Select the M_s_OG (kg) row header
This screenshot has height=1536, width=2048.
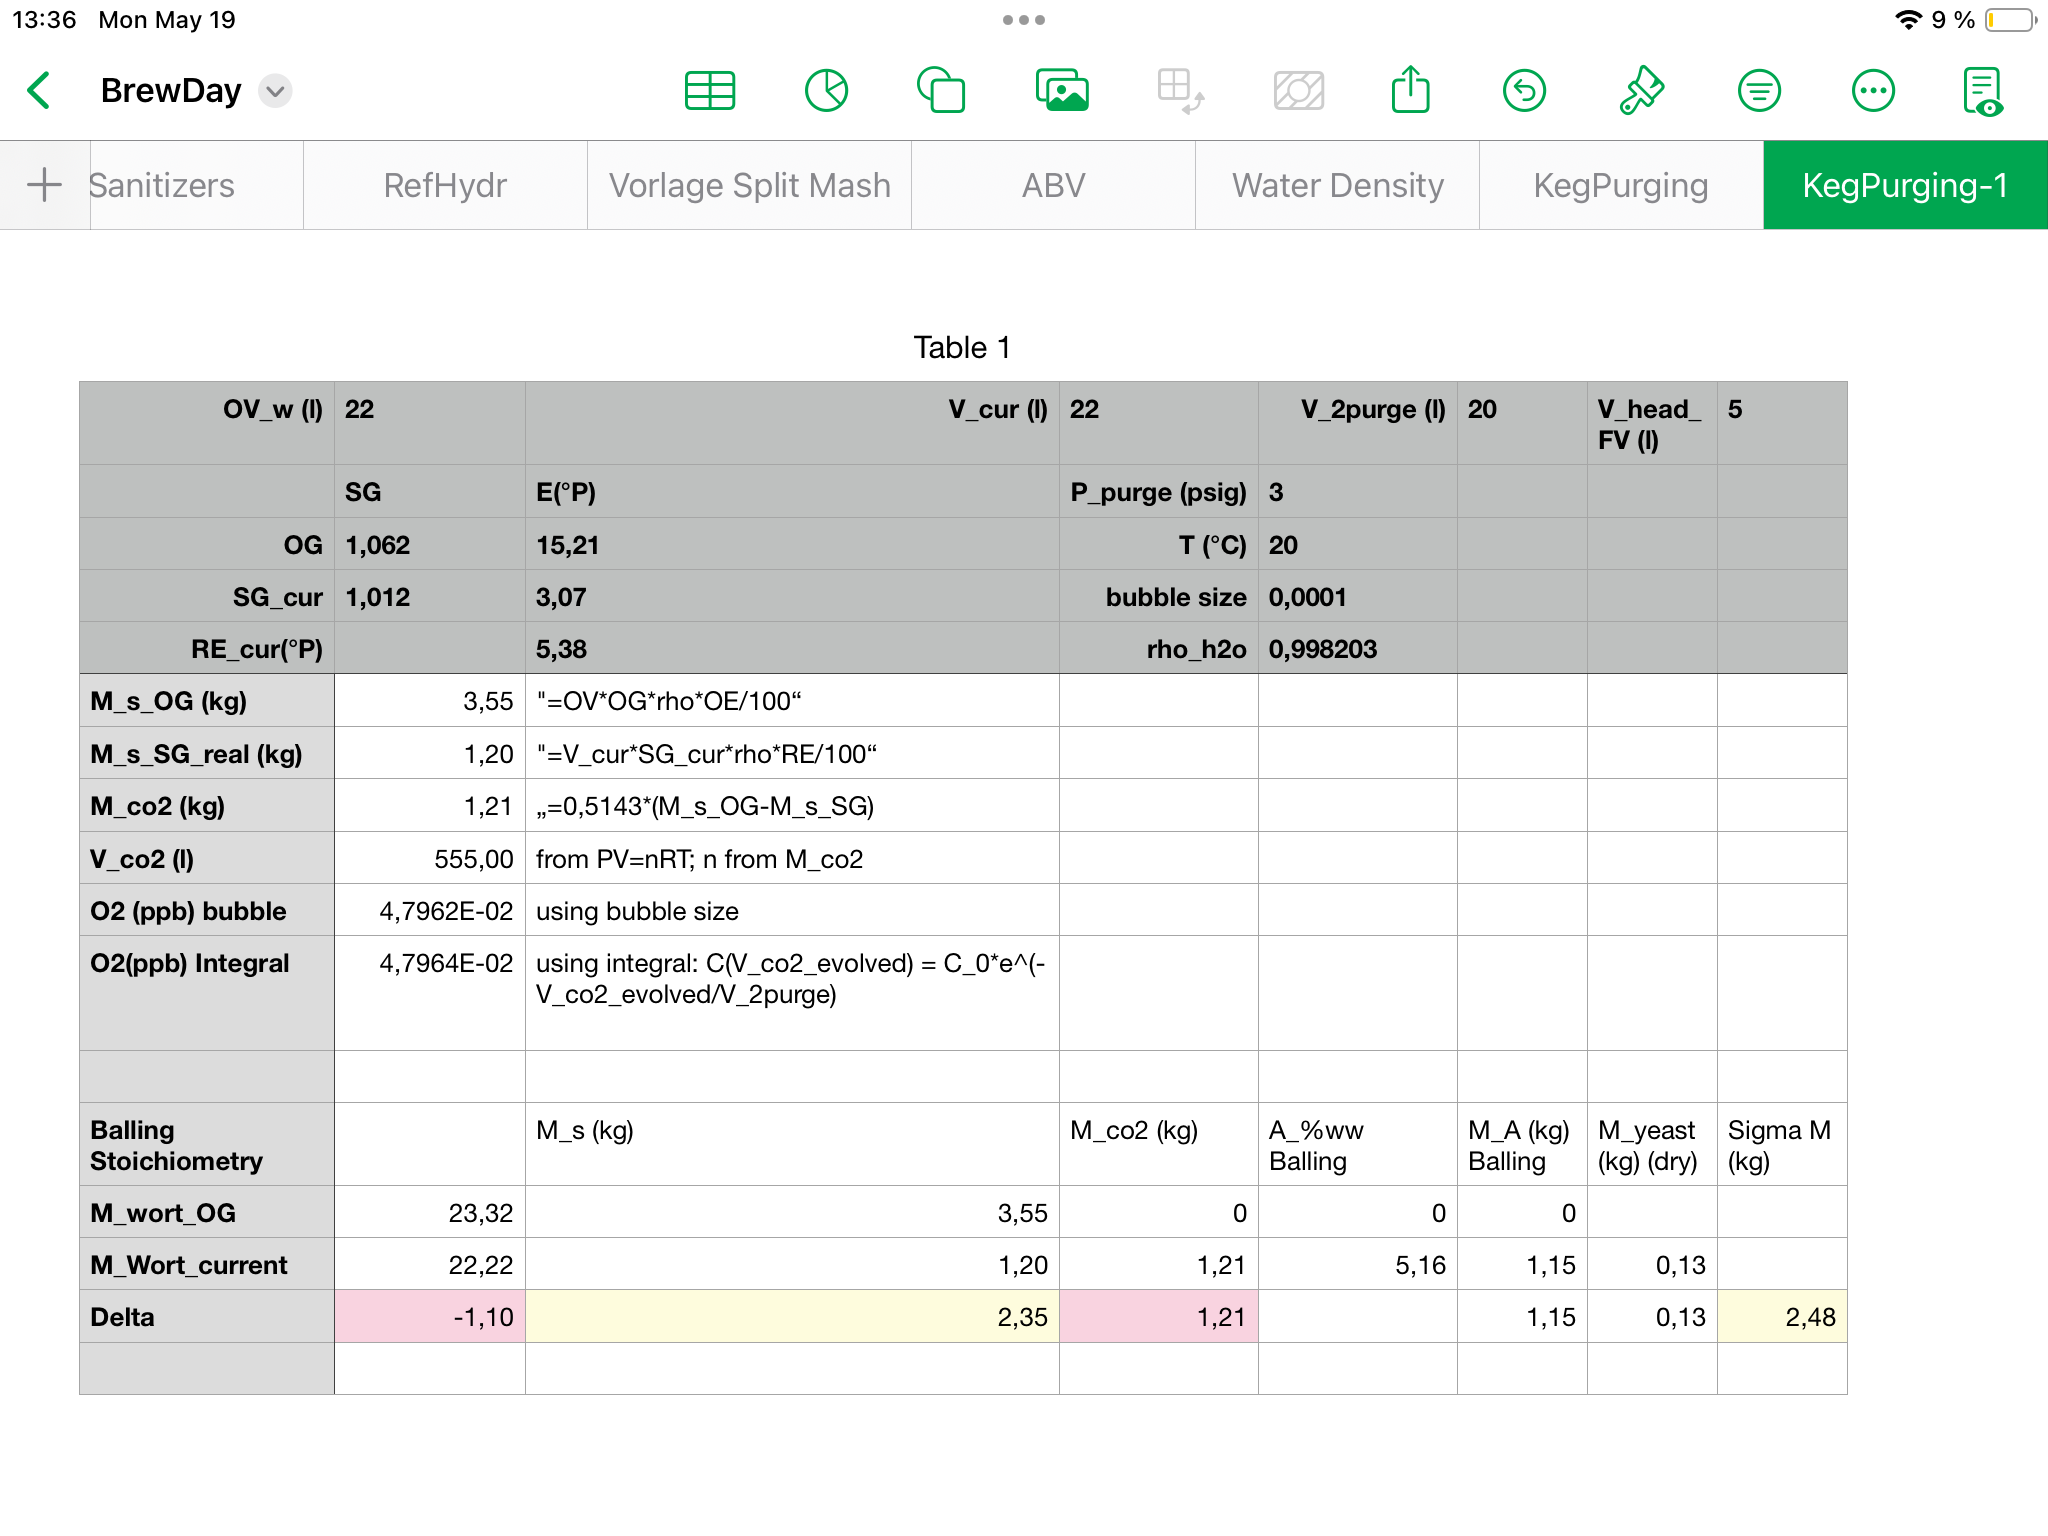[207, 701]
